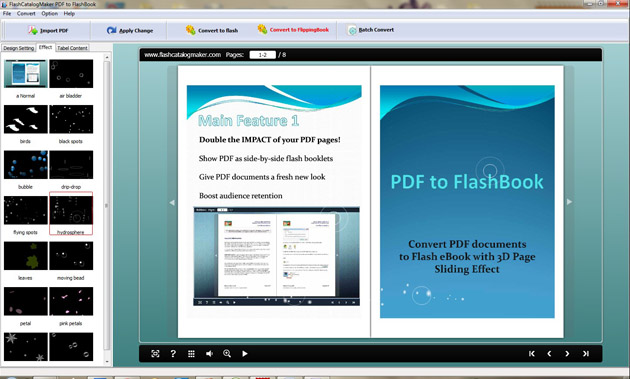The height and width of the screenshot is (379, 630).
Task: Switch to the Design Setting tab
Action: pyautogui.click(x=18, y=48)
